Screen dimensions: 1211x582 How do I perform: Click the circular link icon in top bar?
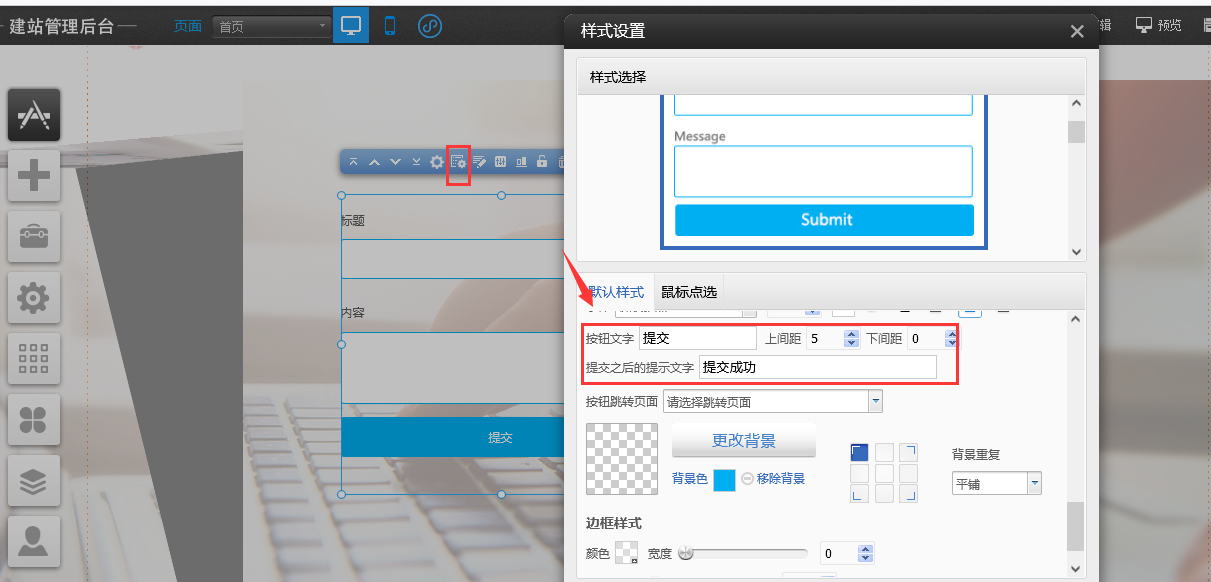429,26
